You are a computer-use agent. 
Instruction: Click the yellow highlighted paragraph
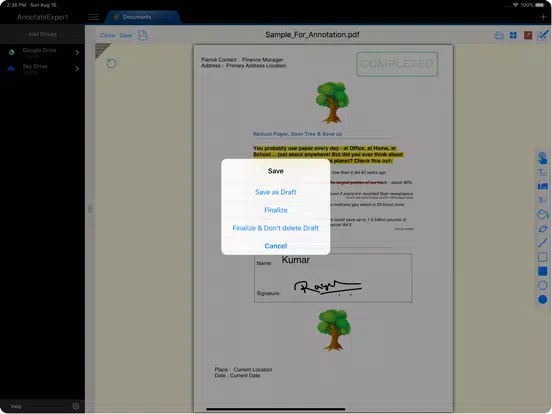tap(327, 154)
